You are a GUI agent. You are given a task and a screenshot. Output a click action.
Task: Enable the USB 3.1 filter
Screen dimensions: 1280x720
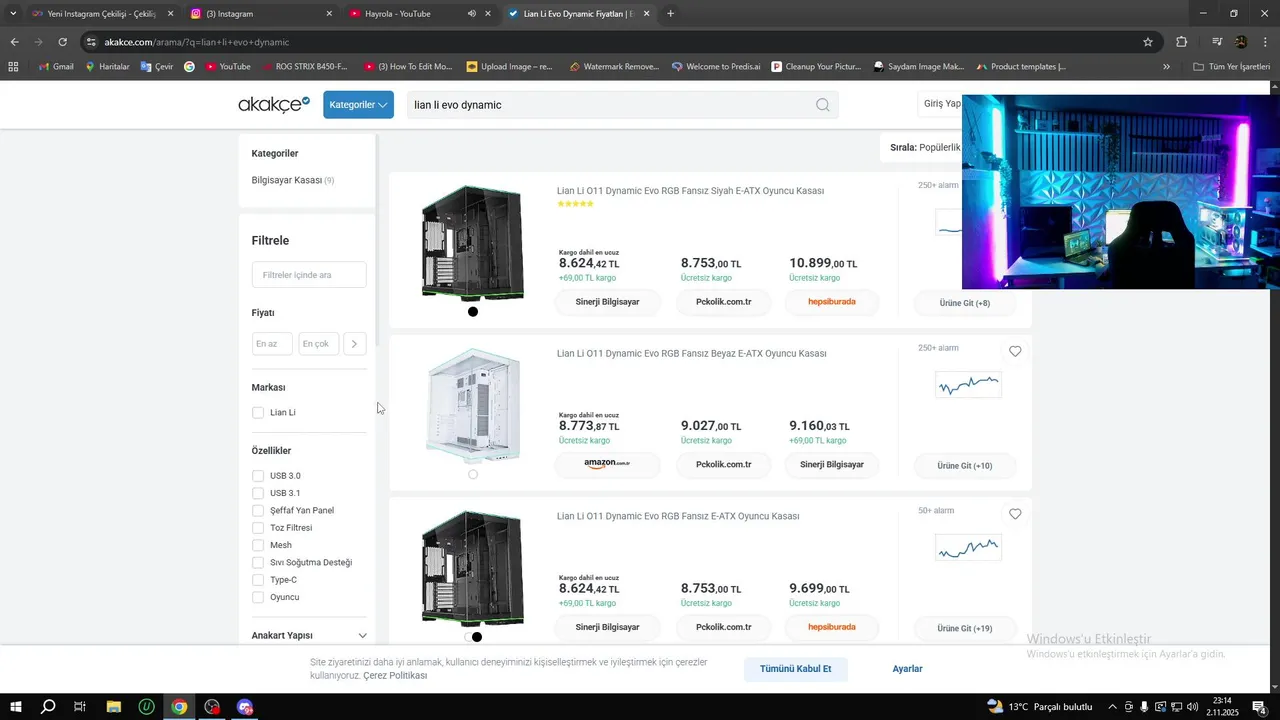pos(258,493)
